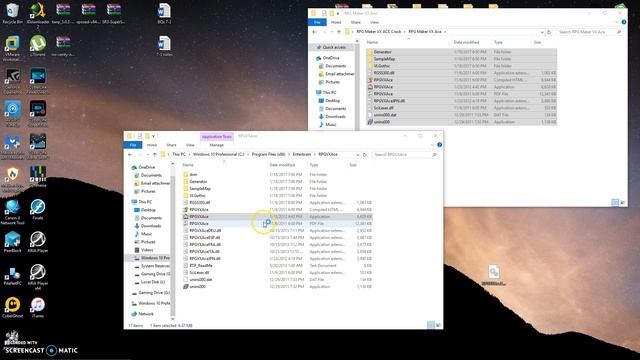Open the File tab in the RPGVXAce window
Viewport: 640px width, 360px height.
pos(133,145)
